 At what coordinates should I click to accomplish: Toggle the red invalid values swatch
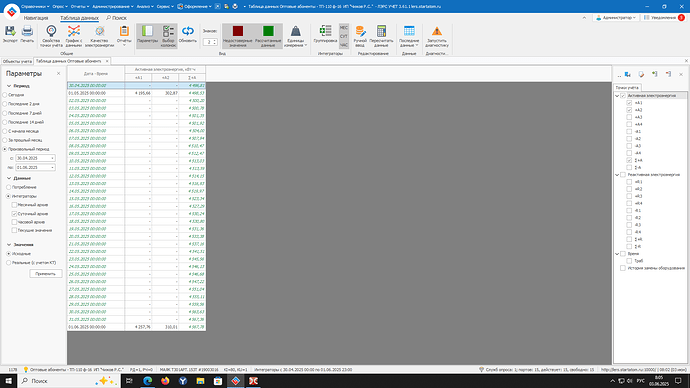pyautogui.click(x=238, y=36)
